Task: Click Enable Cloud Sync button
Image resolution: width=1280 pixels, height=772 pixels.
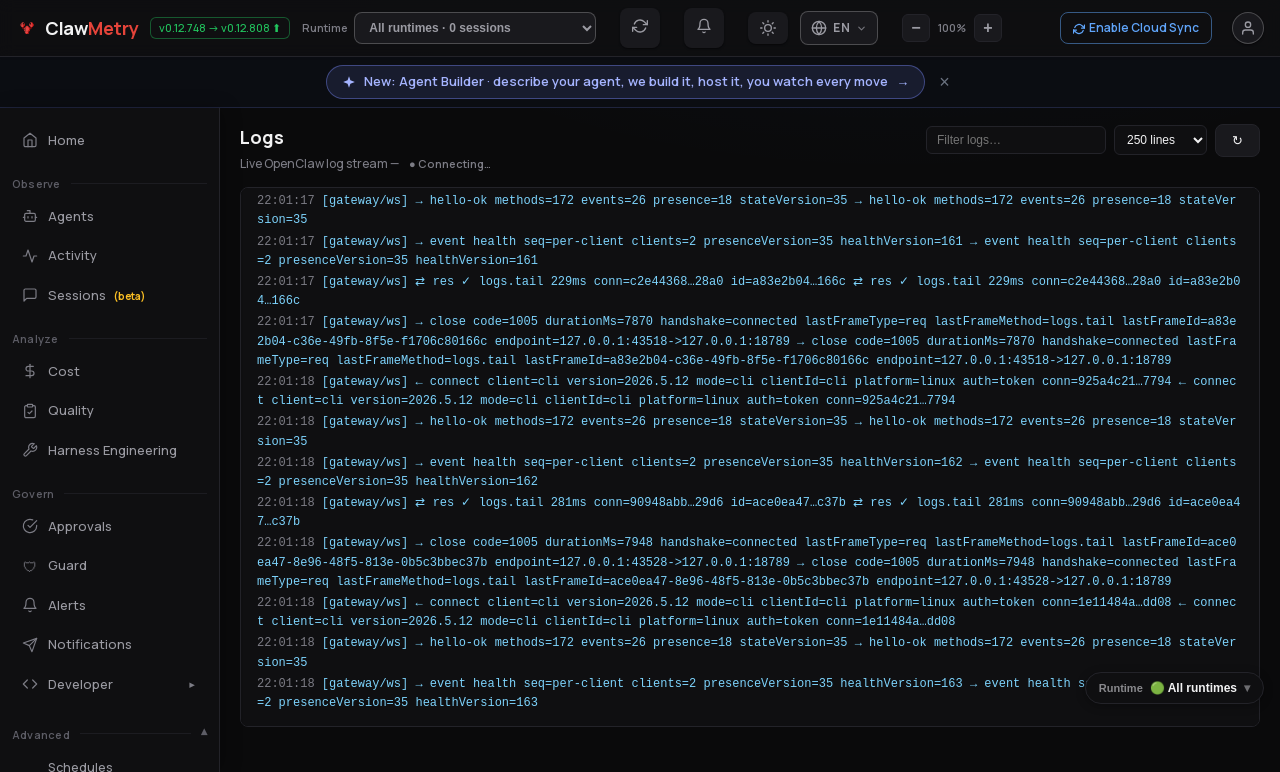Action: pyautogui.click(x=1136, y=28)
